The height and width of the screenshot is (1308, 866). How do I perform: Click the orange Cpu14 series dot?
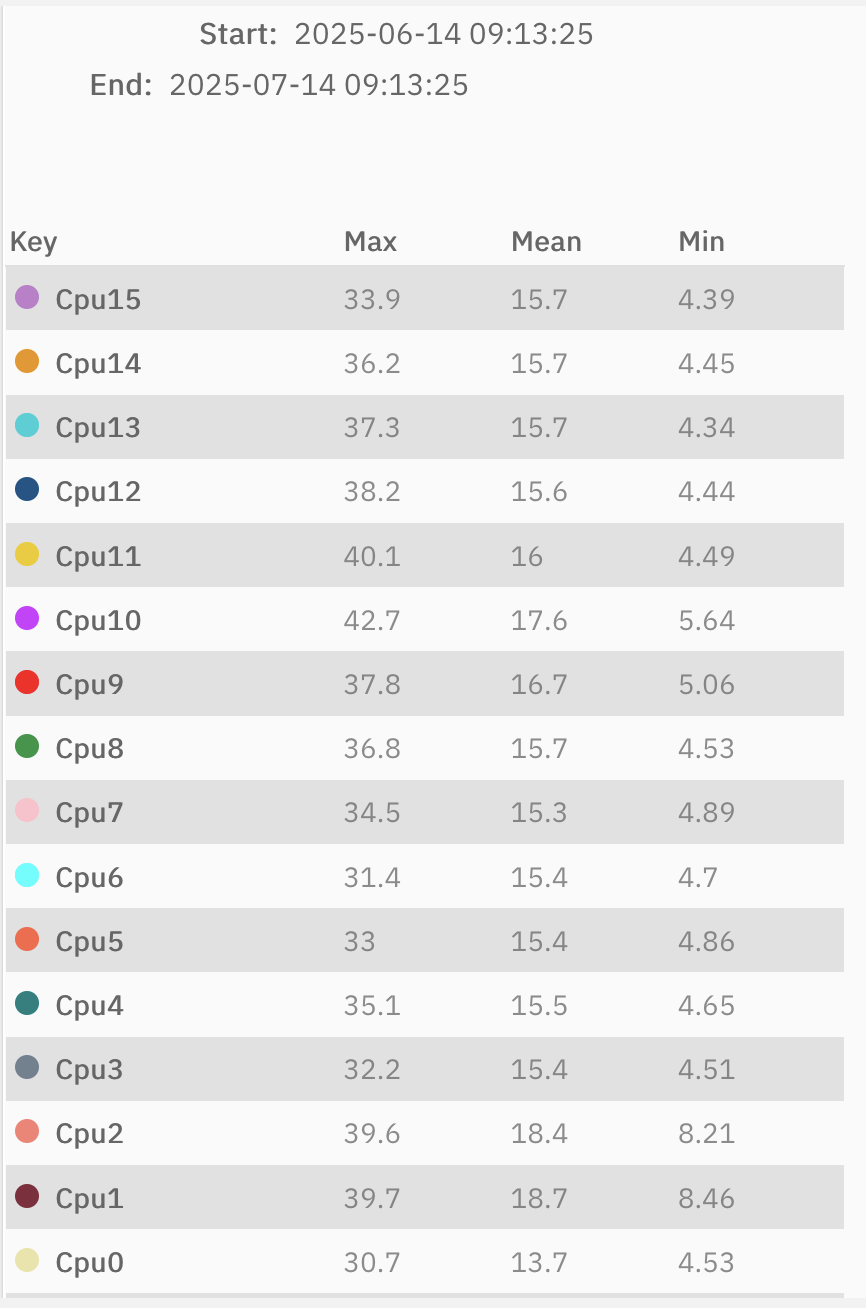tap(27, 361)
